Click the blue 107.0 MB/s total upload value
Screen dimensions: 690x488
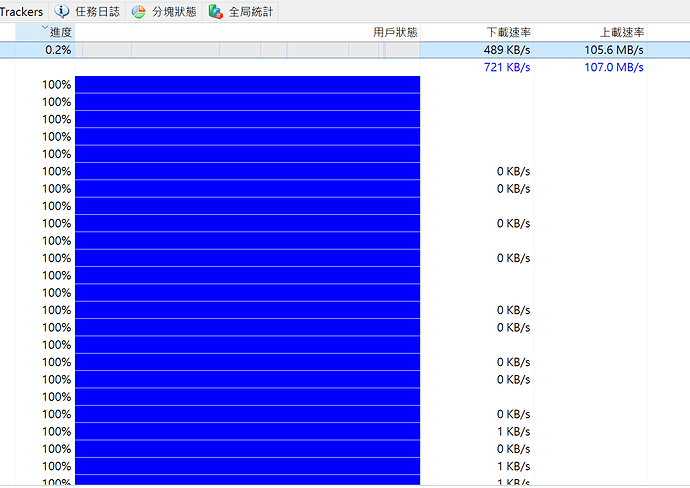pyautogui.click(x=613, y=67)
